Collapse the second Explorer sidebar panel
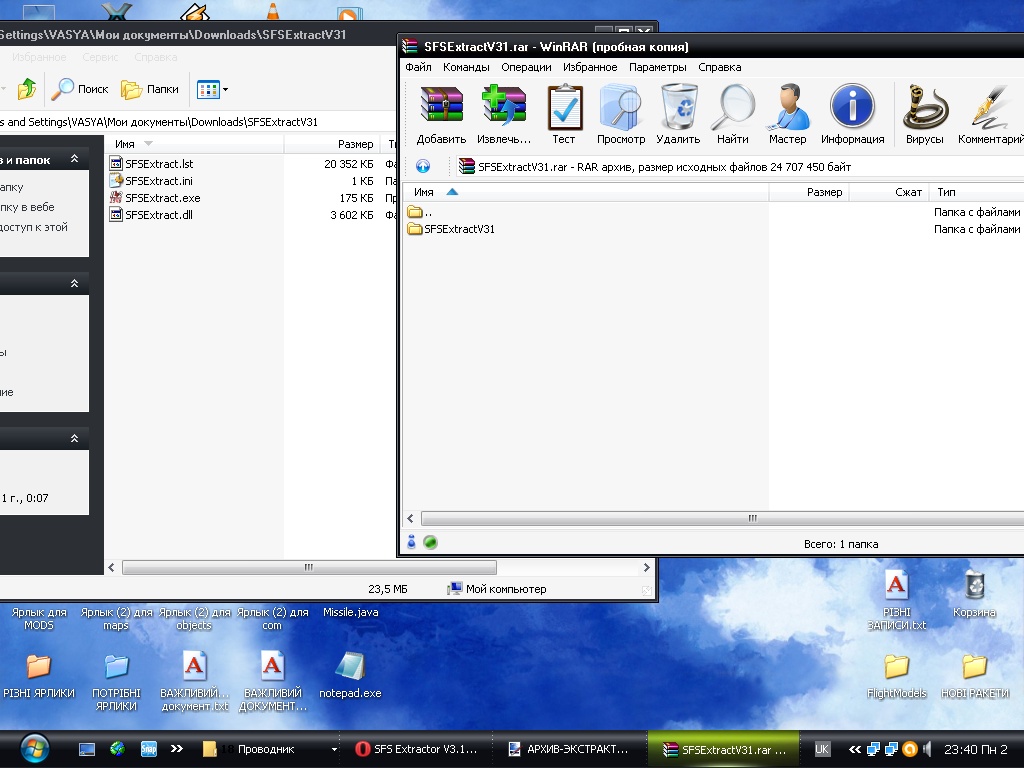The image size is (1024, 768). click(74, 283)
